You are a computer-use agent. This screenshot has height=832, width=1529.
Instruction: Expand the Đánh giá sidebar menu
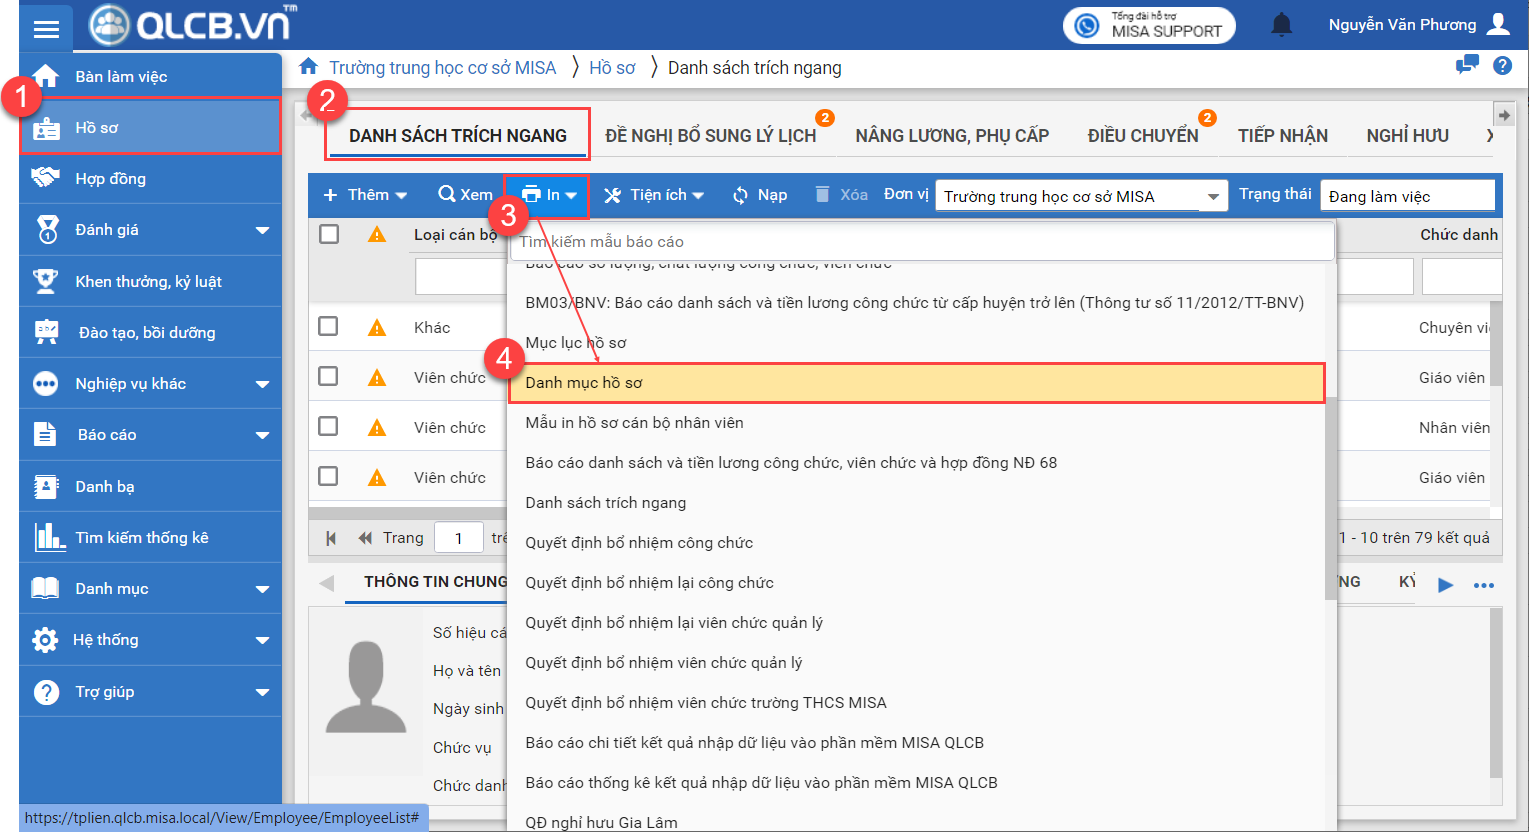click(262, 231)
